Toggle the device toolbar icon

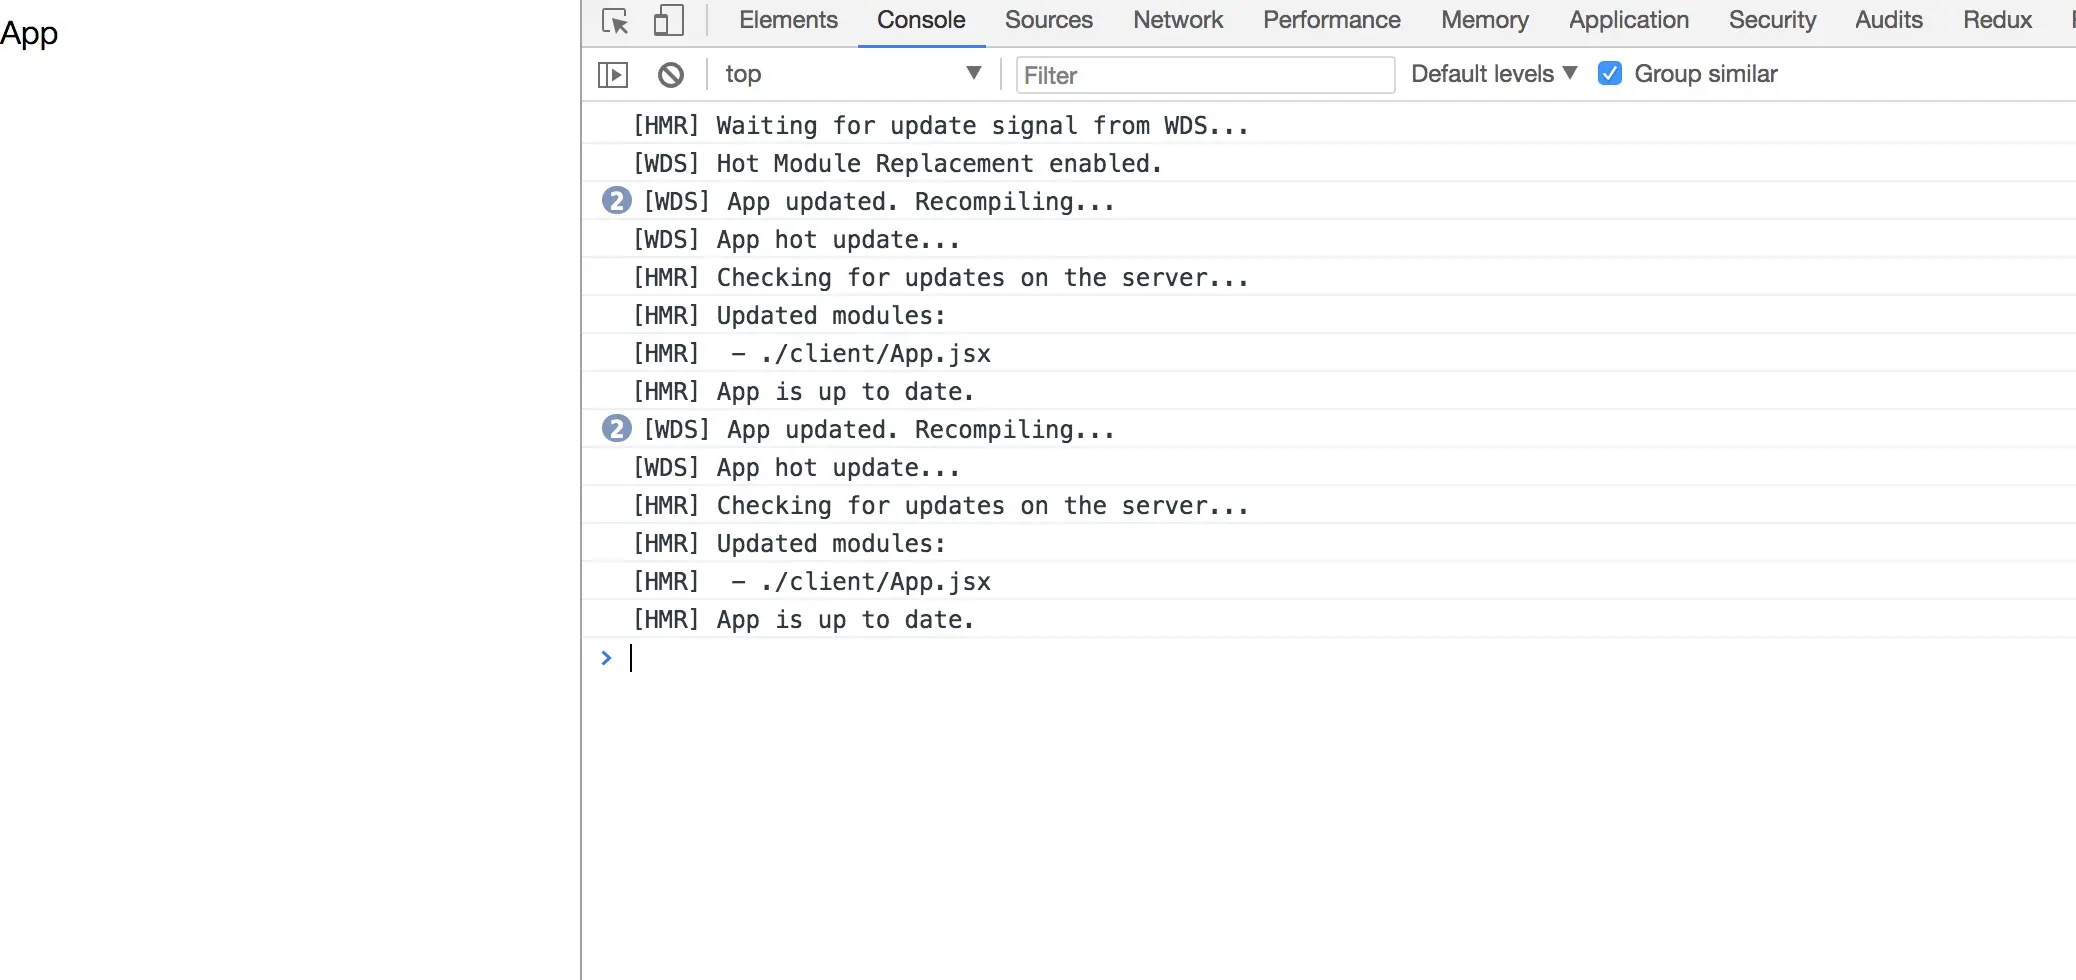[668, 21]
